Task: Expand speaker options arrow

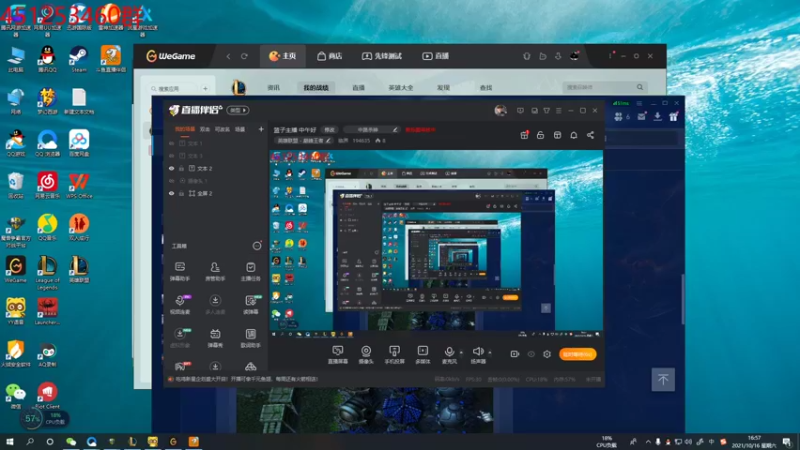Action: pos(490,352)
